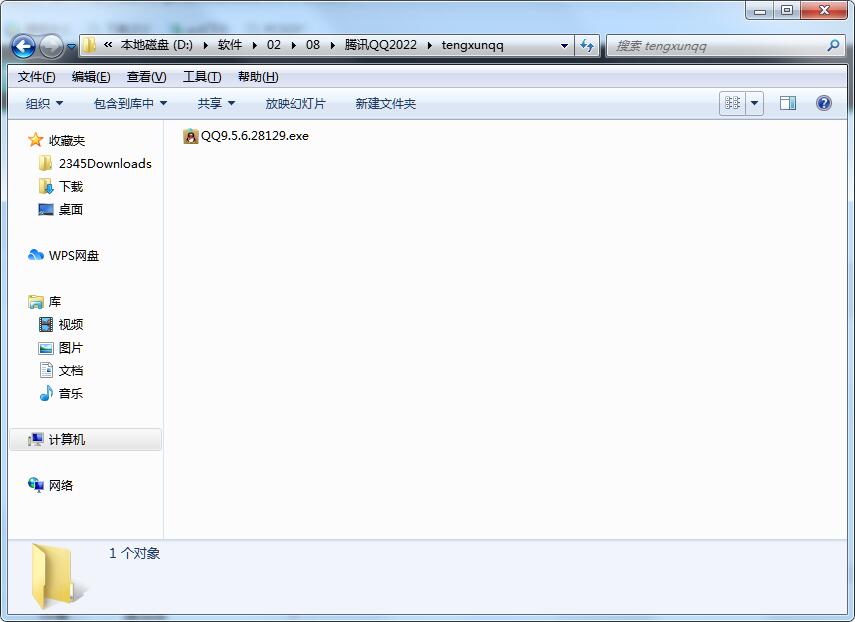
Task: Open 下载 in favorites
Action: tap(71, 186)
